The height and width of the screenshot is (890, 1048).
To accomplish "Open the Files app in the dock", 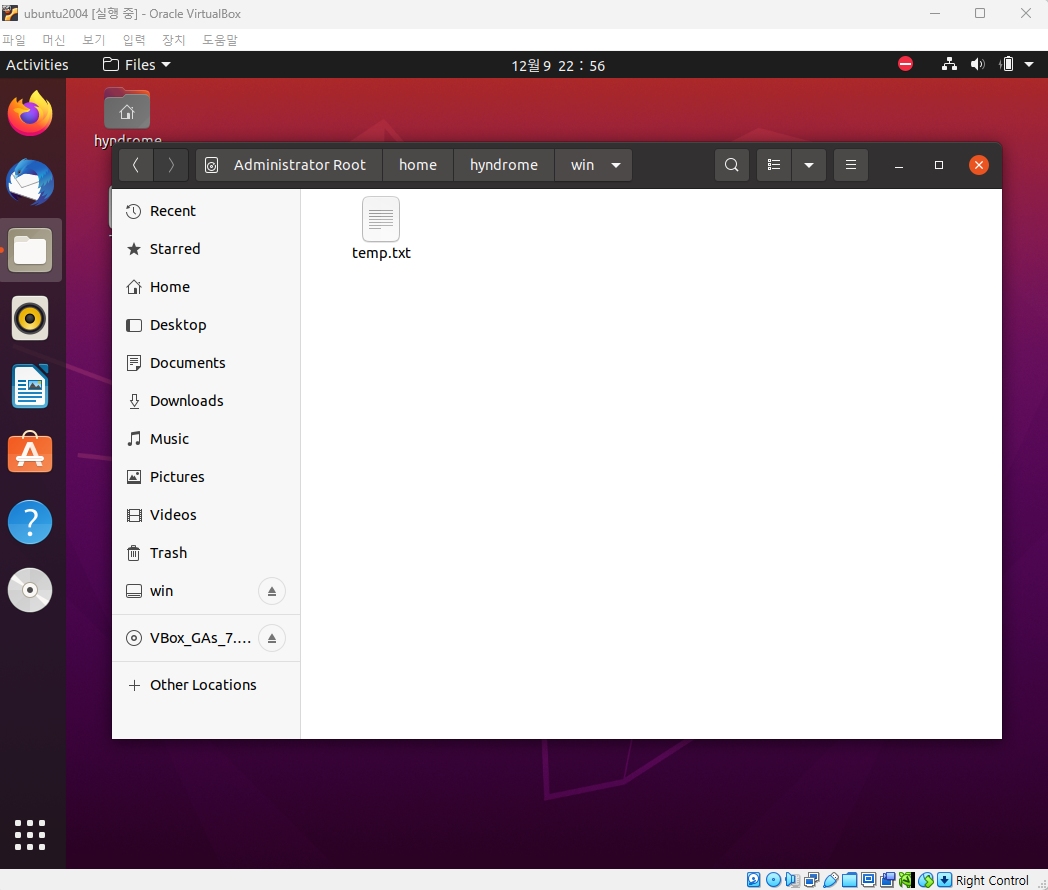I will [x=30, y=251].
